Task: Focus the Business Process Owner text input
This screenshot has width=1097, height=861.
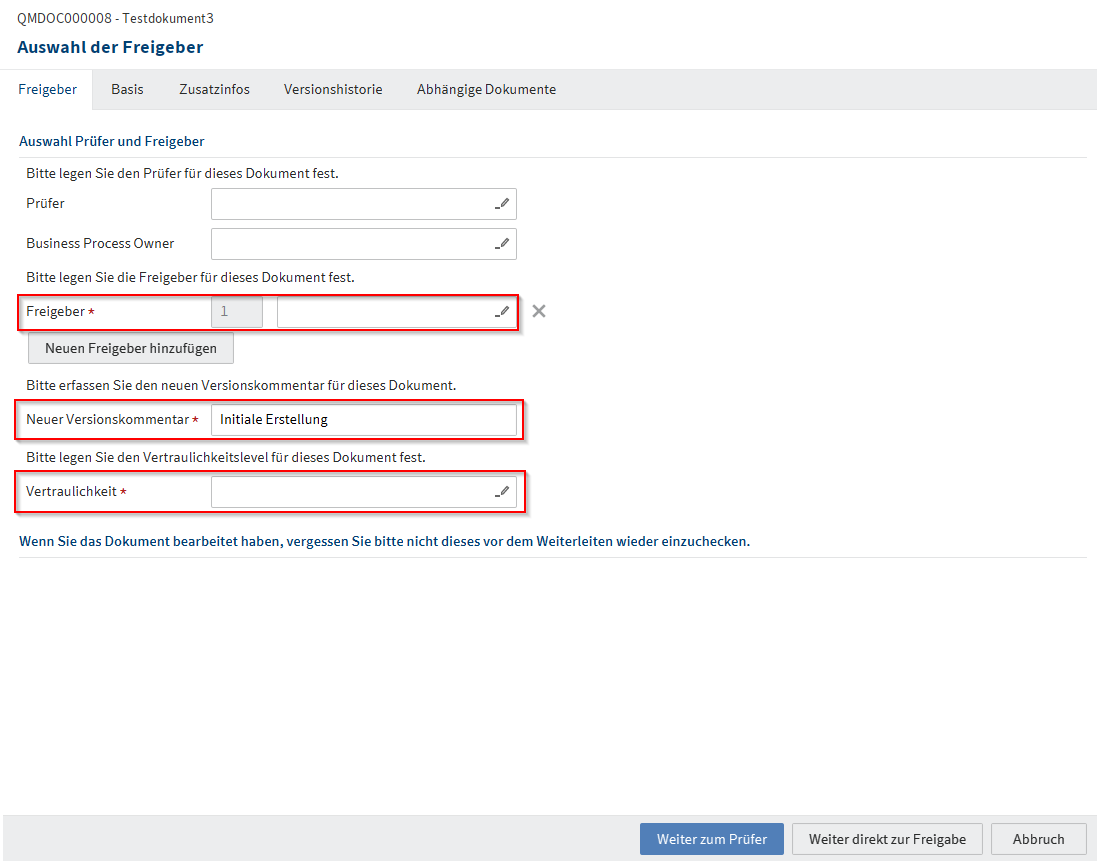Action: tap(350, 244)
